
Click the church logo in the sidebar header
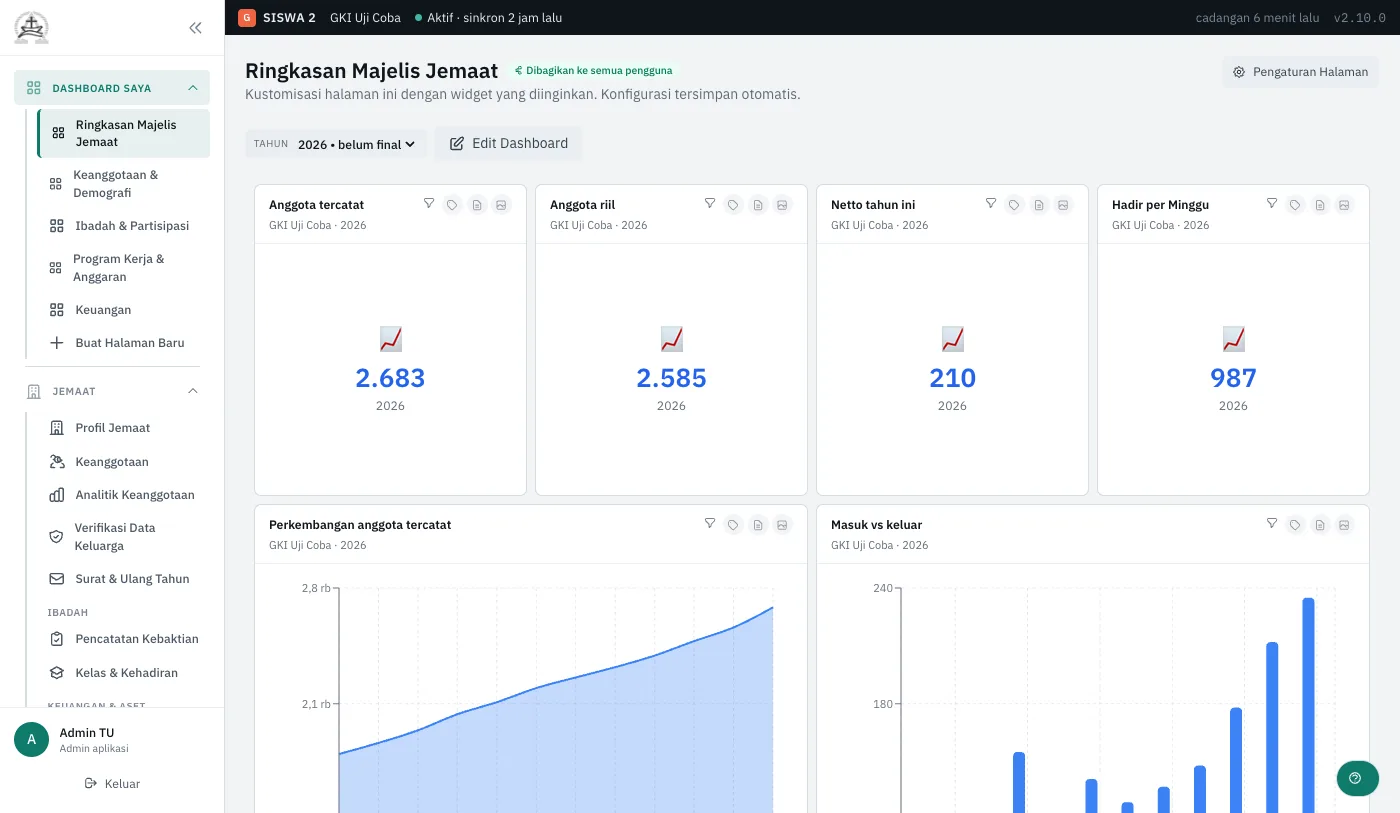coord(31,28)
